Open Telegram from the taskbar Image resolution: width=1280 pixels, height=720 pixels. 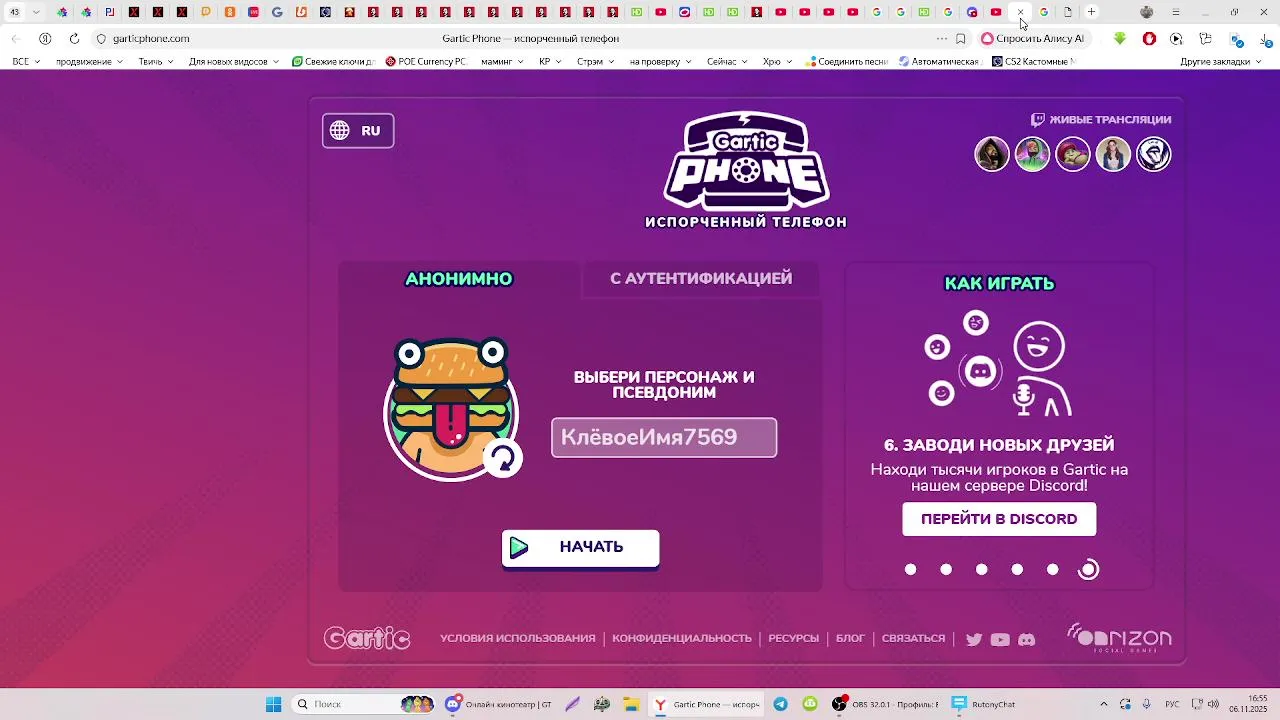tap(780, 704)
